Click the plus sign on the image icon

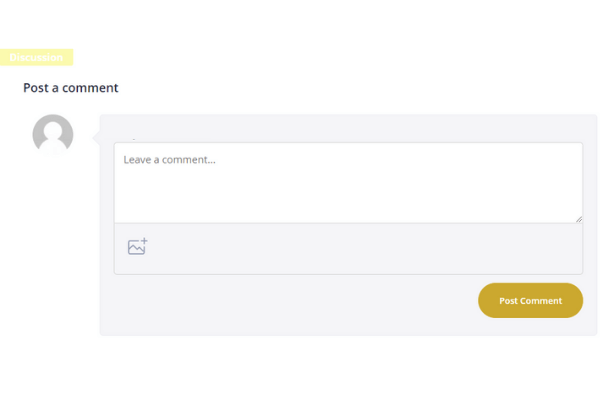(x=144, y=241)
